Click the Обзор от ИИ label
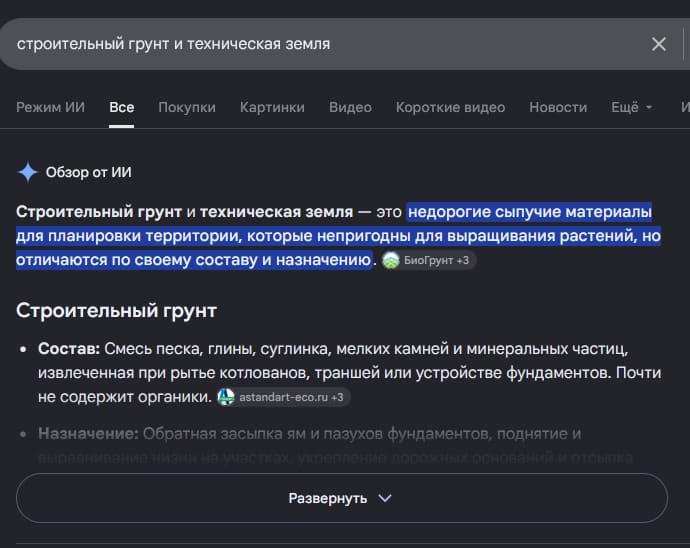Viewport: 690px width, 548px height. pyautogui.click(x=88, y=172)
